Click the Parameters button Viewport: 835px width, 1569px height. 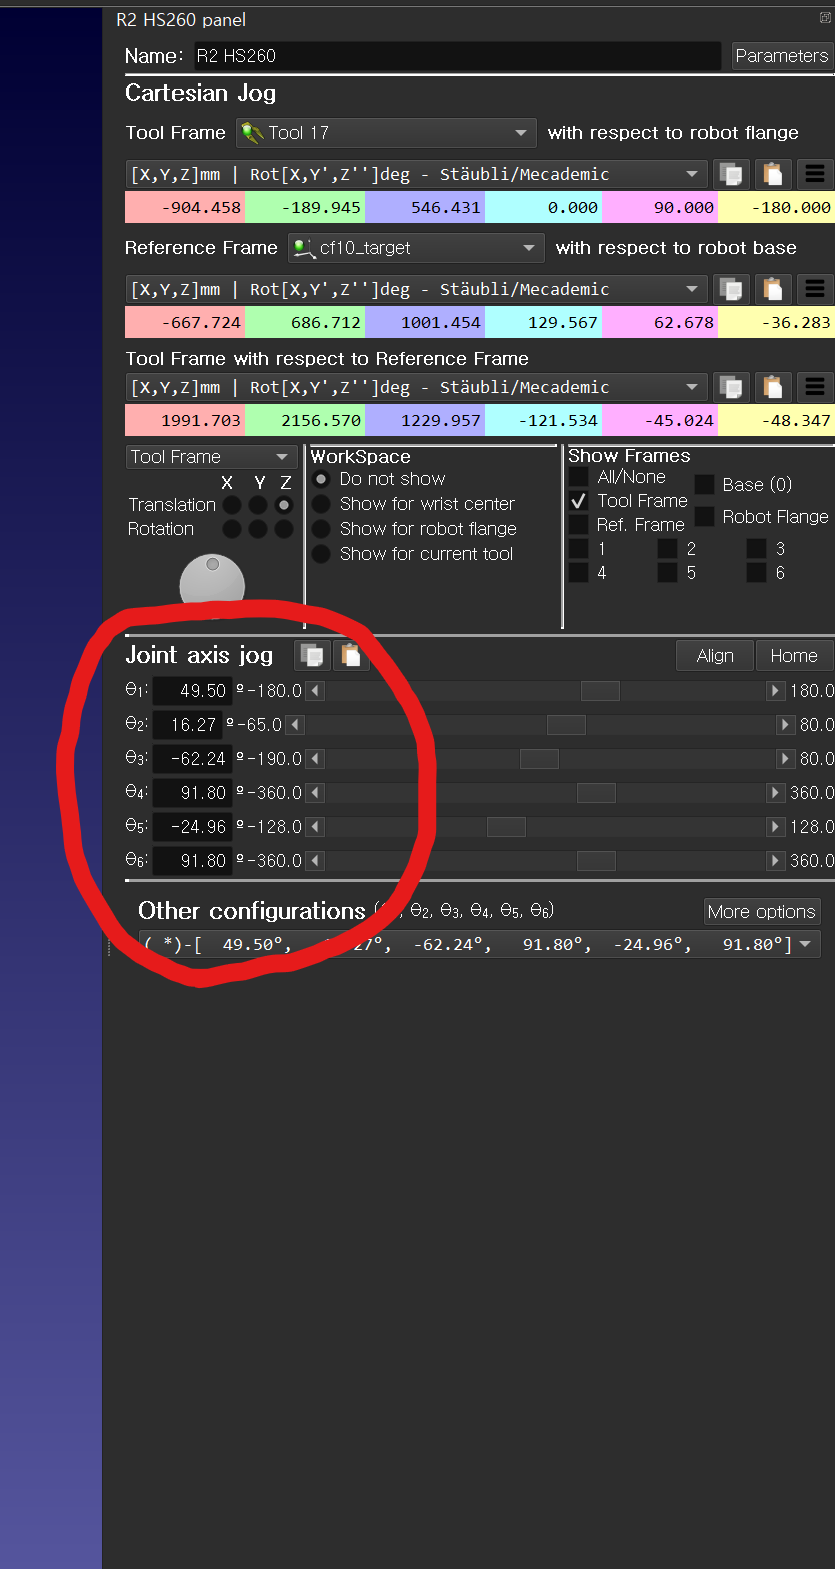pos(781,56)
